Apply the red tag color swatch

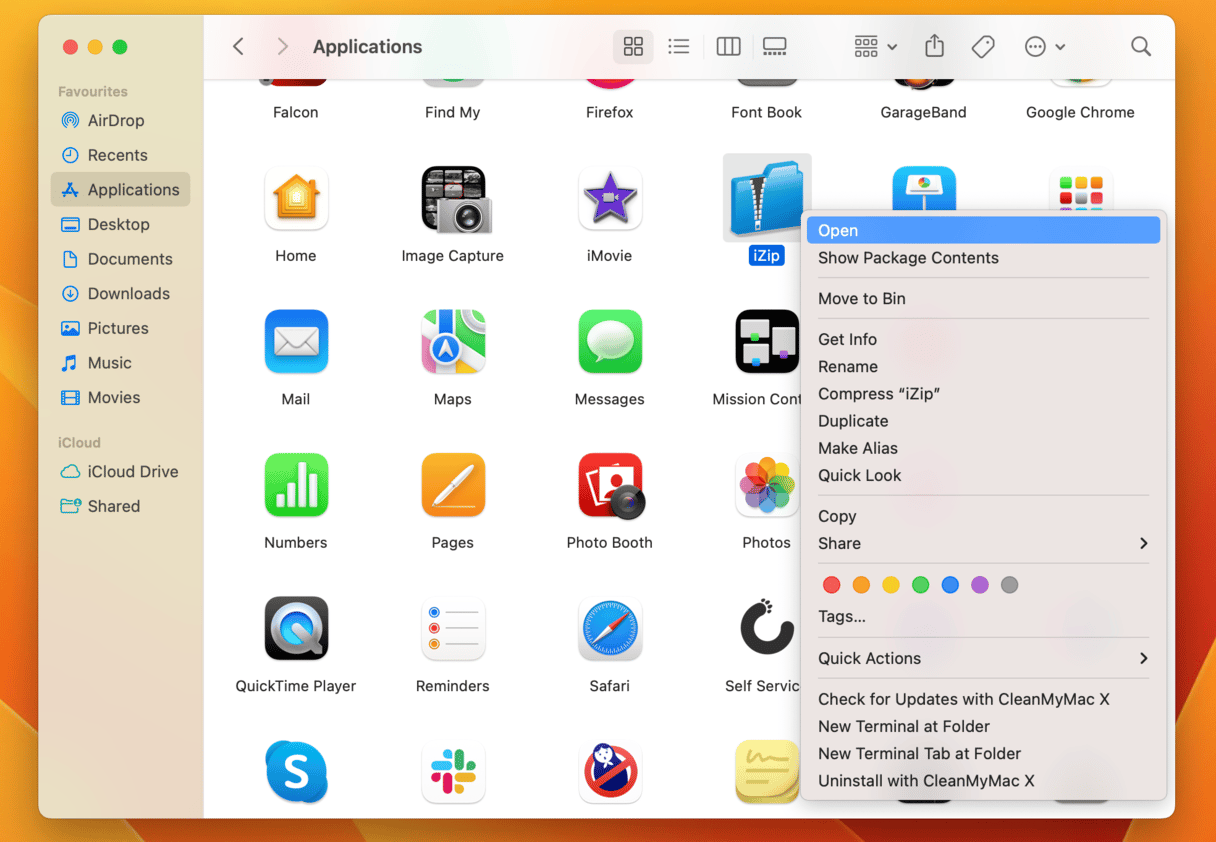[x=831, y=584]
